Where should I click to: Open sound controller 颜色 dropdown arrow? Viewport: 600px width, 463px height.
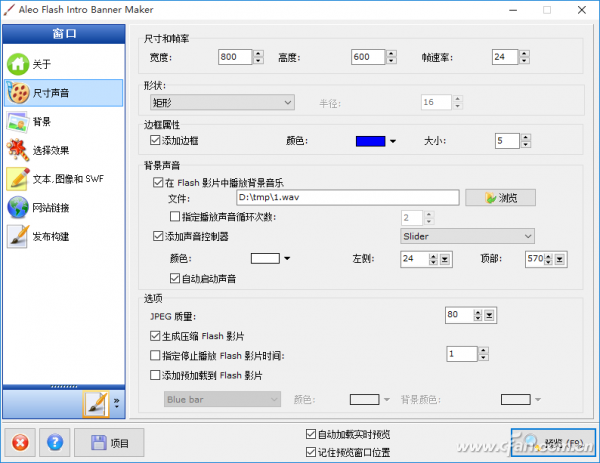[287, 259]
